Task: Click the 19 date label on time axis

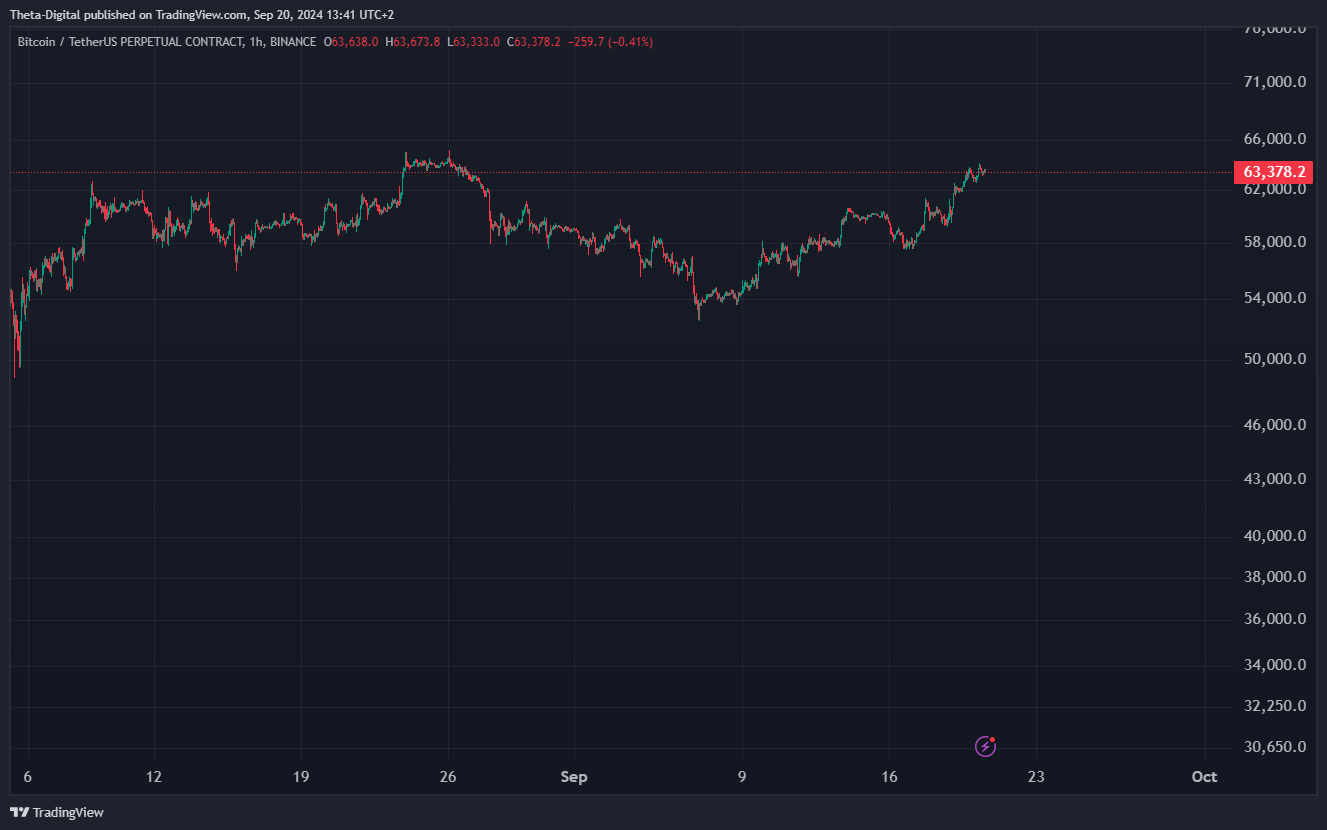Action: coord(301,777)
